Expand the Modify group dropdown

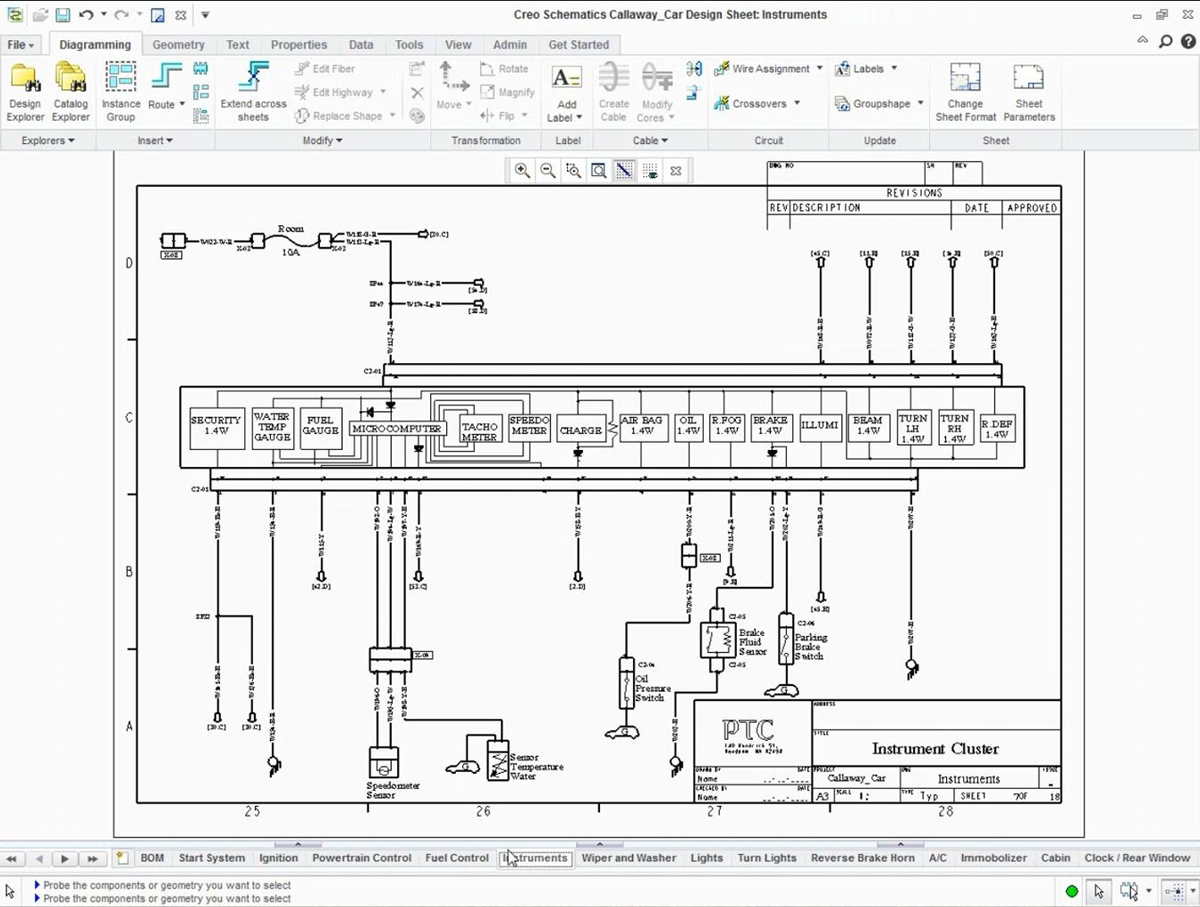(321, 141)
